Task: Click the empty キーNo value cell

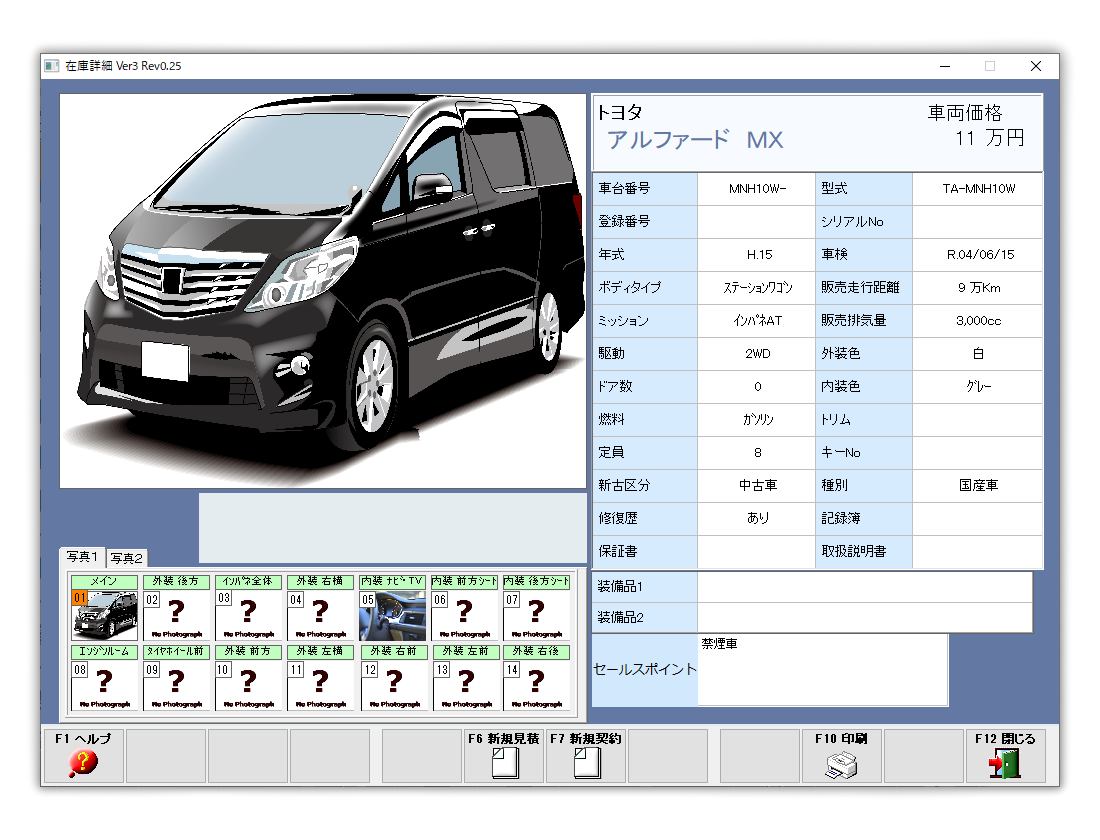Action: [x=978, y=453]
